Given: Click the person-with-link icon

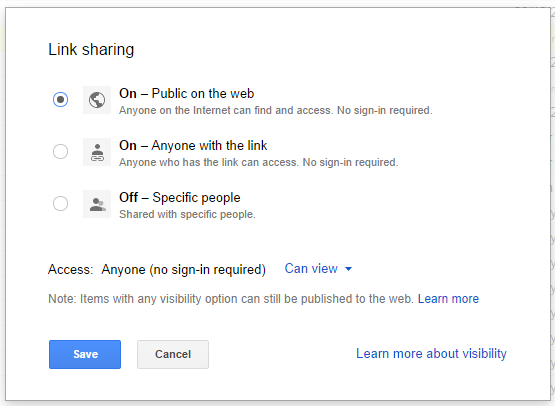Looking at the screenshot, I should 97,152.
